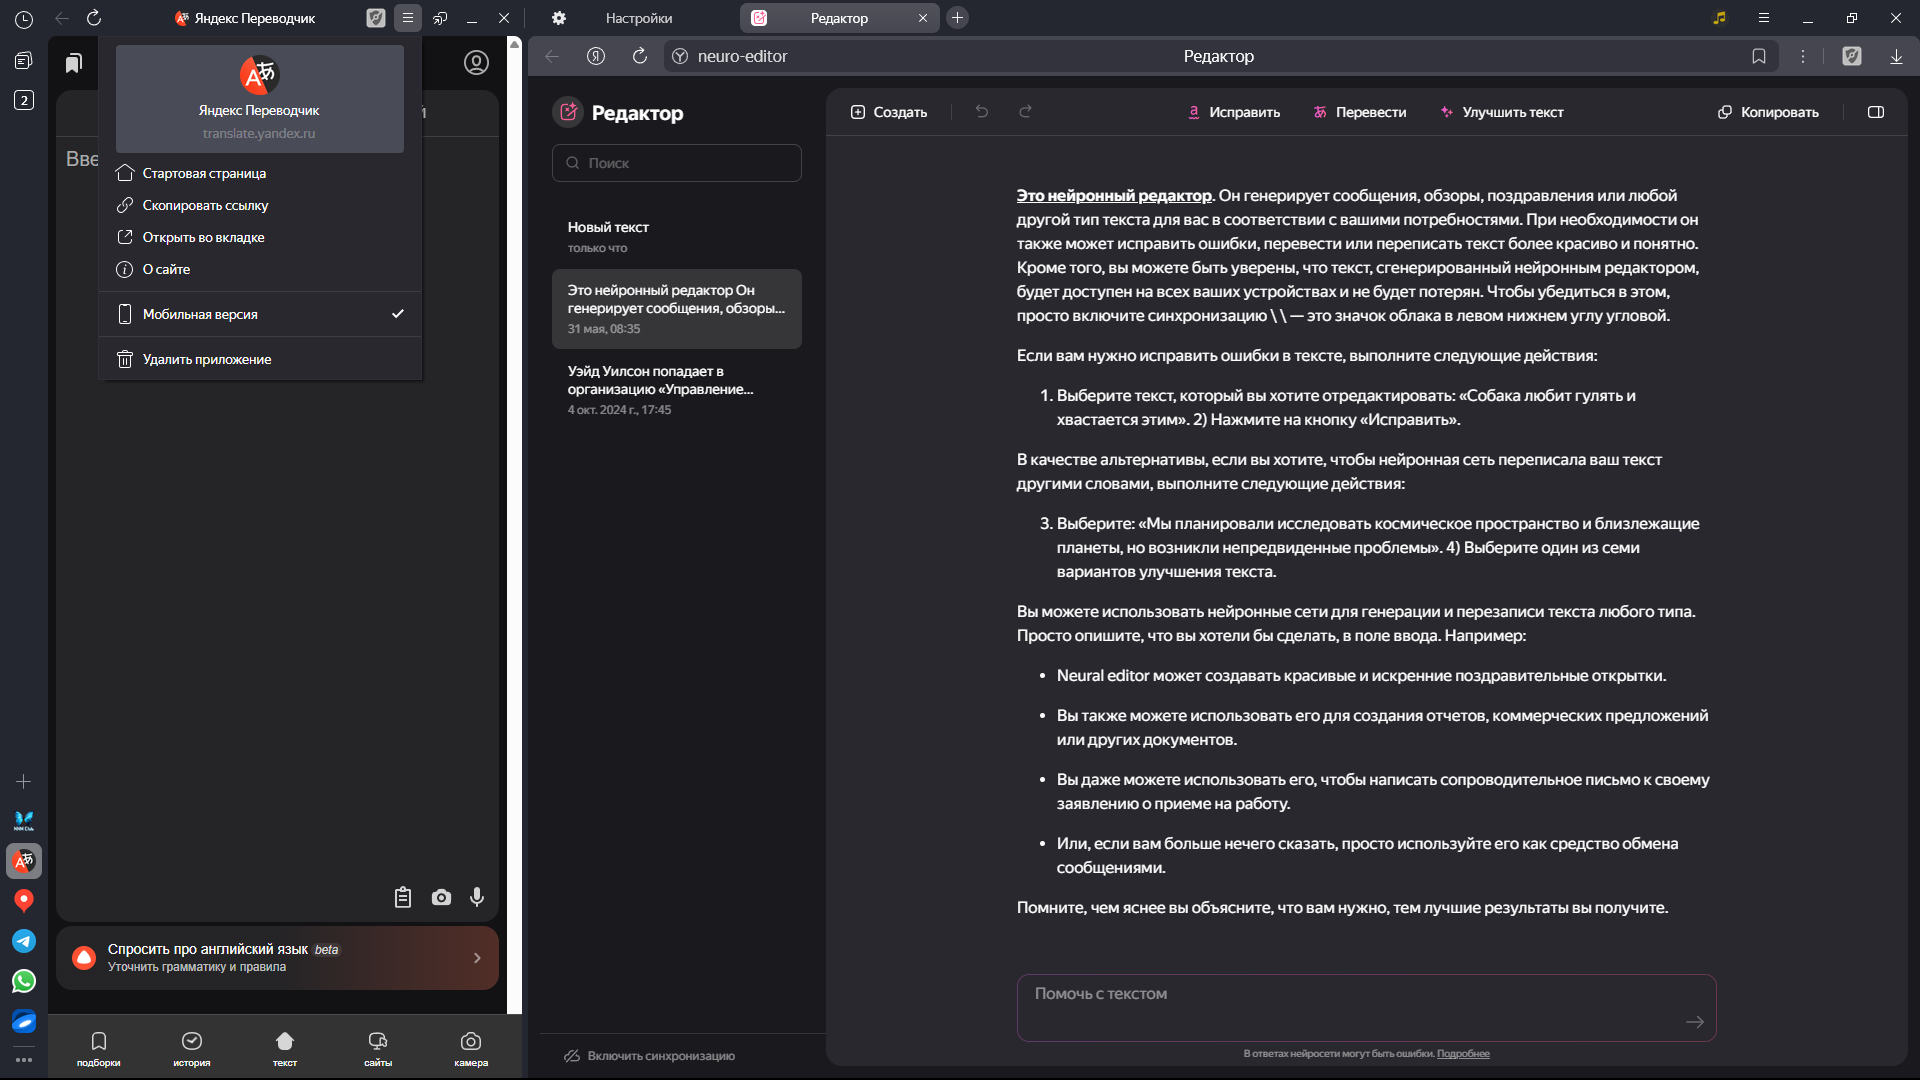Undo the last edit in Редактор
This screenshot has height=1080, width=1920.
(x=982, y=112)
